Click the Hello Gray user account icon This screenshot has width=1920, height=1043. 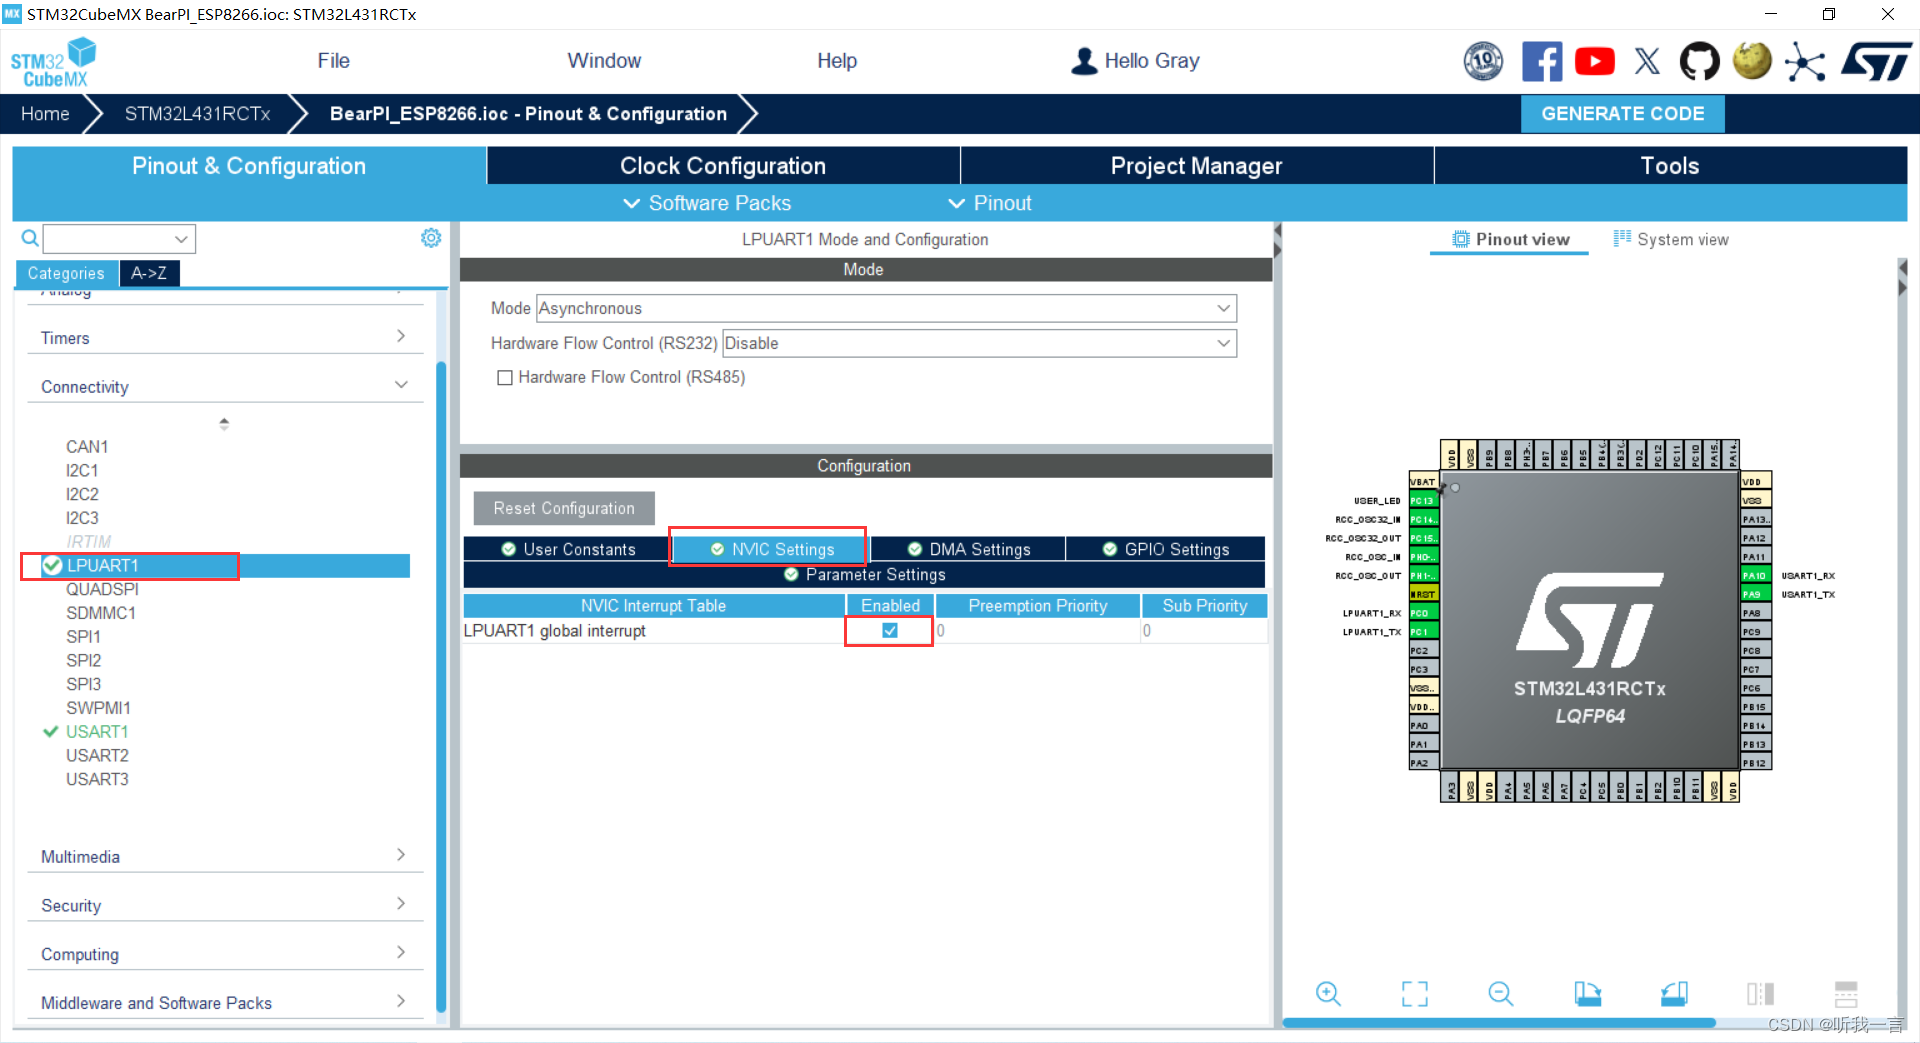(1084, 61)
